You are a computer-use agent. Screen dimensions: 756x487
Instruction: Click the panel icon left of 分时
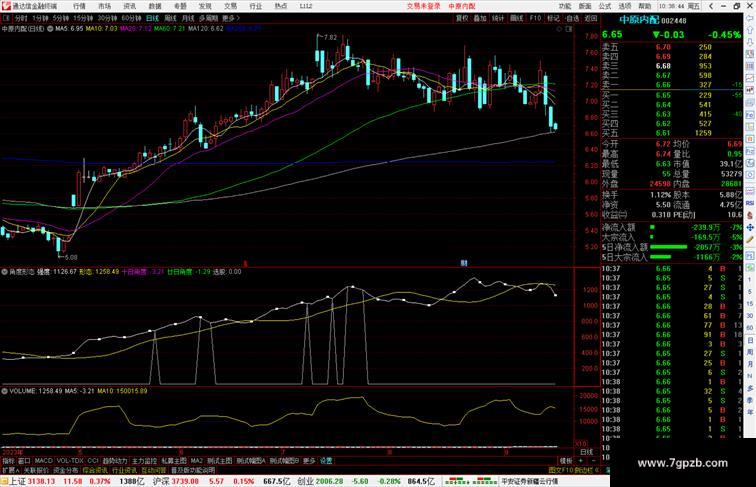[x=7, y=18]
